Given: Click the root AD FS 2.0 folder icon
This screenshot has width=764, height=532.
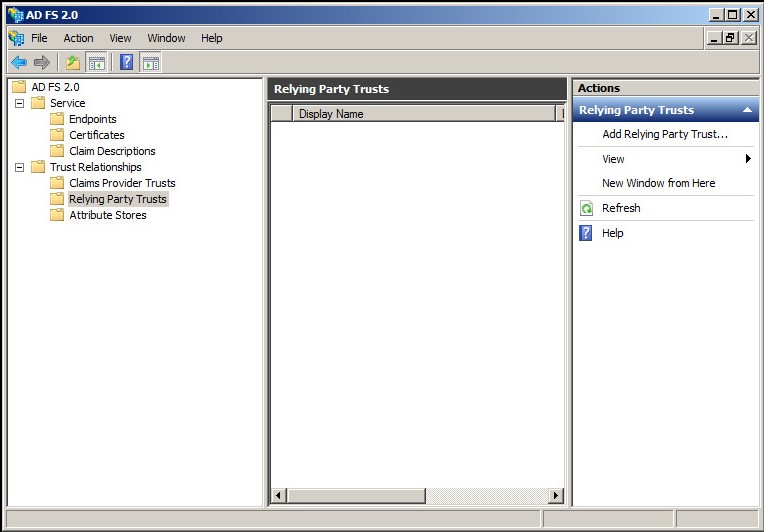Looking at the screenshot, I should (19, 87).
